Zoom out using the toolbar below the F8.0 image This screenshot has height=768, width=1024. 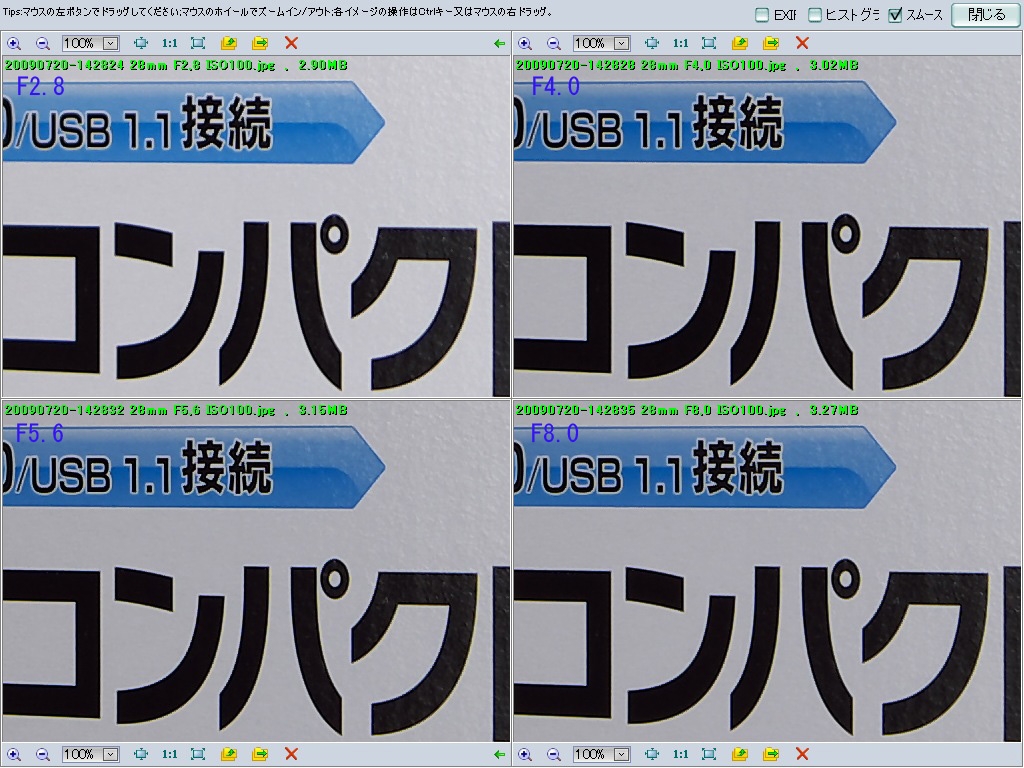click(553, 754)
